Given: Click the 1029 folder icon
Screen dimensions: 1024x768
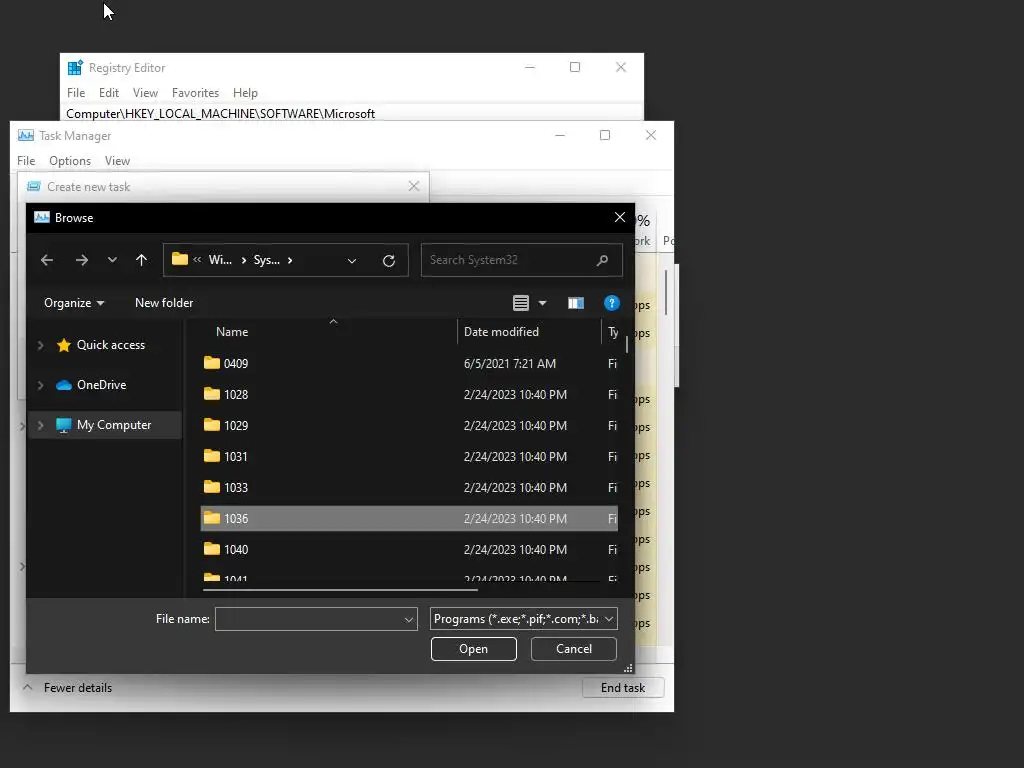Looking at the screenshot, I should click(x=212, y=425).
